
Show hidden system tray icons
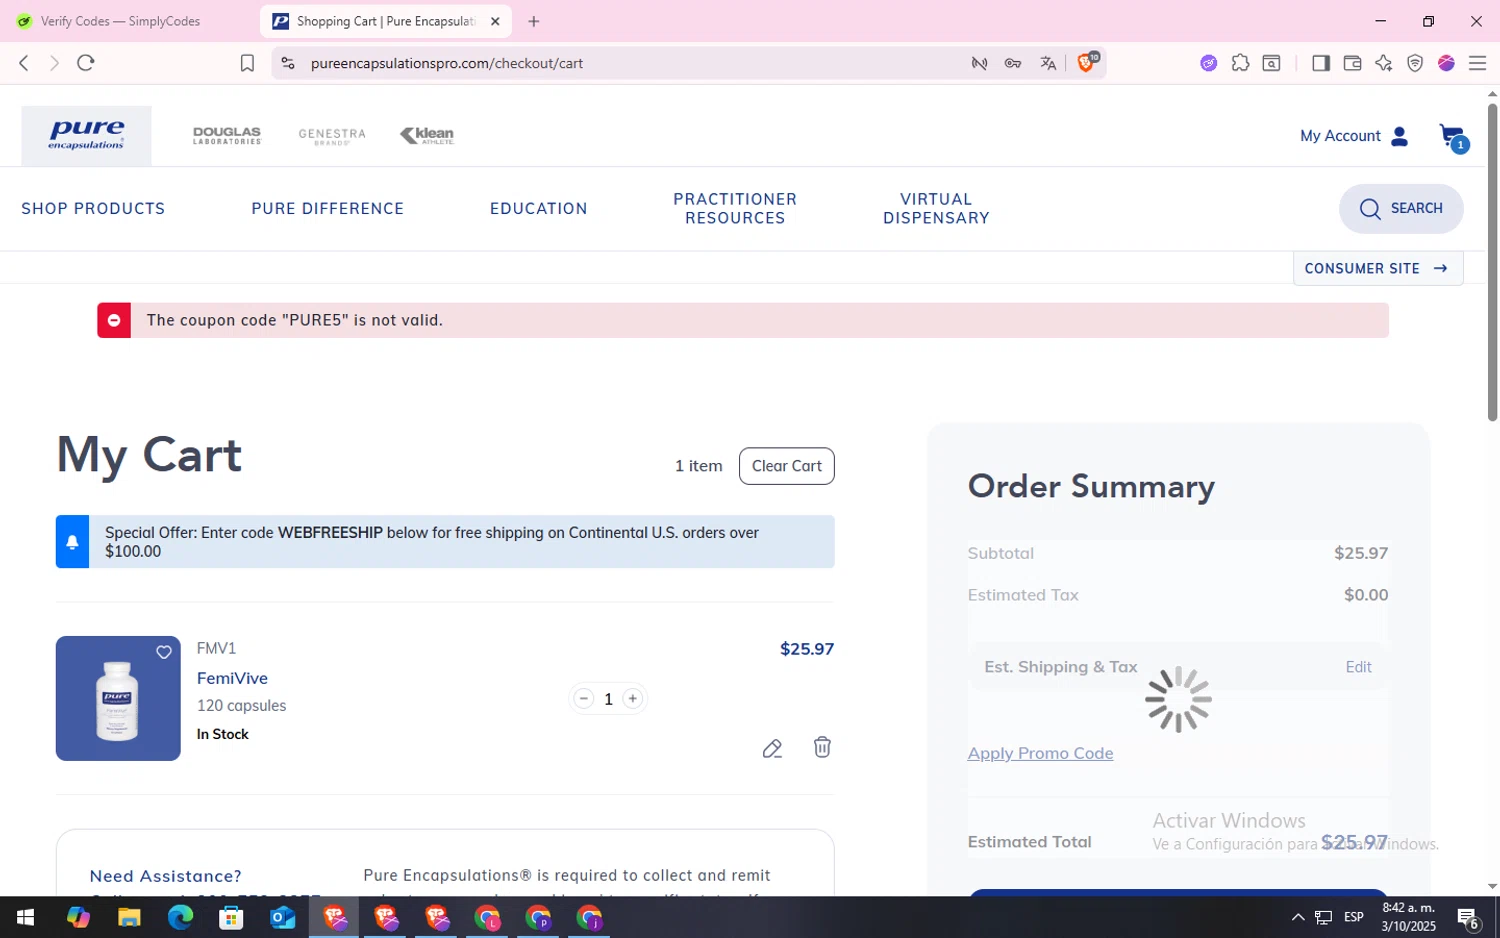point(1298,917)
